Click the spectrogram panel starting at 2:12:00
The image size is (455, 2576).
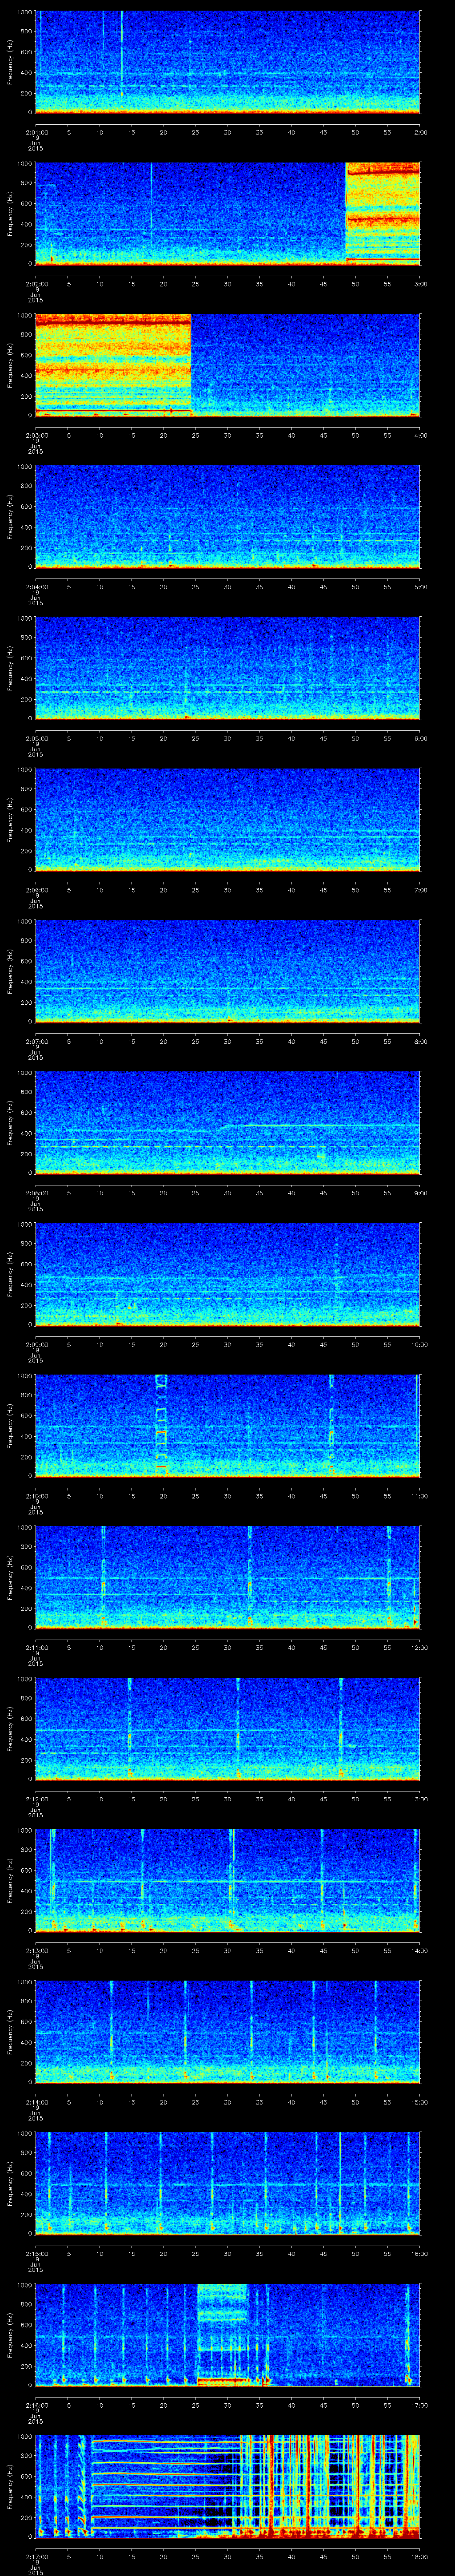pyautogui.click(x=227, y=1728)
